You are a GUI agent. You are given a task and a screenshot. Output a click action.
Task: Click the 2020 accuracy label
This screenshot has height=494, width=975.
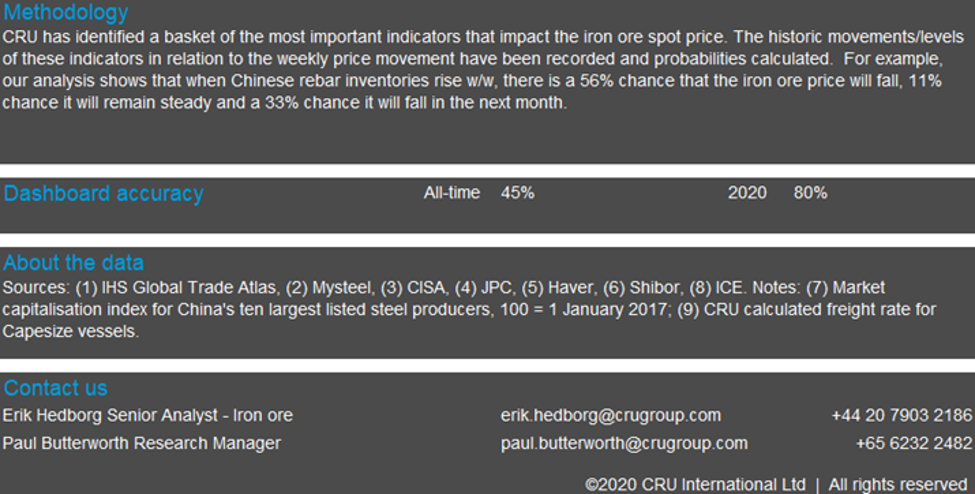tap(747, 193)
